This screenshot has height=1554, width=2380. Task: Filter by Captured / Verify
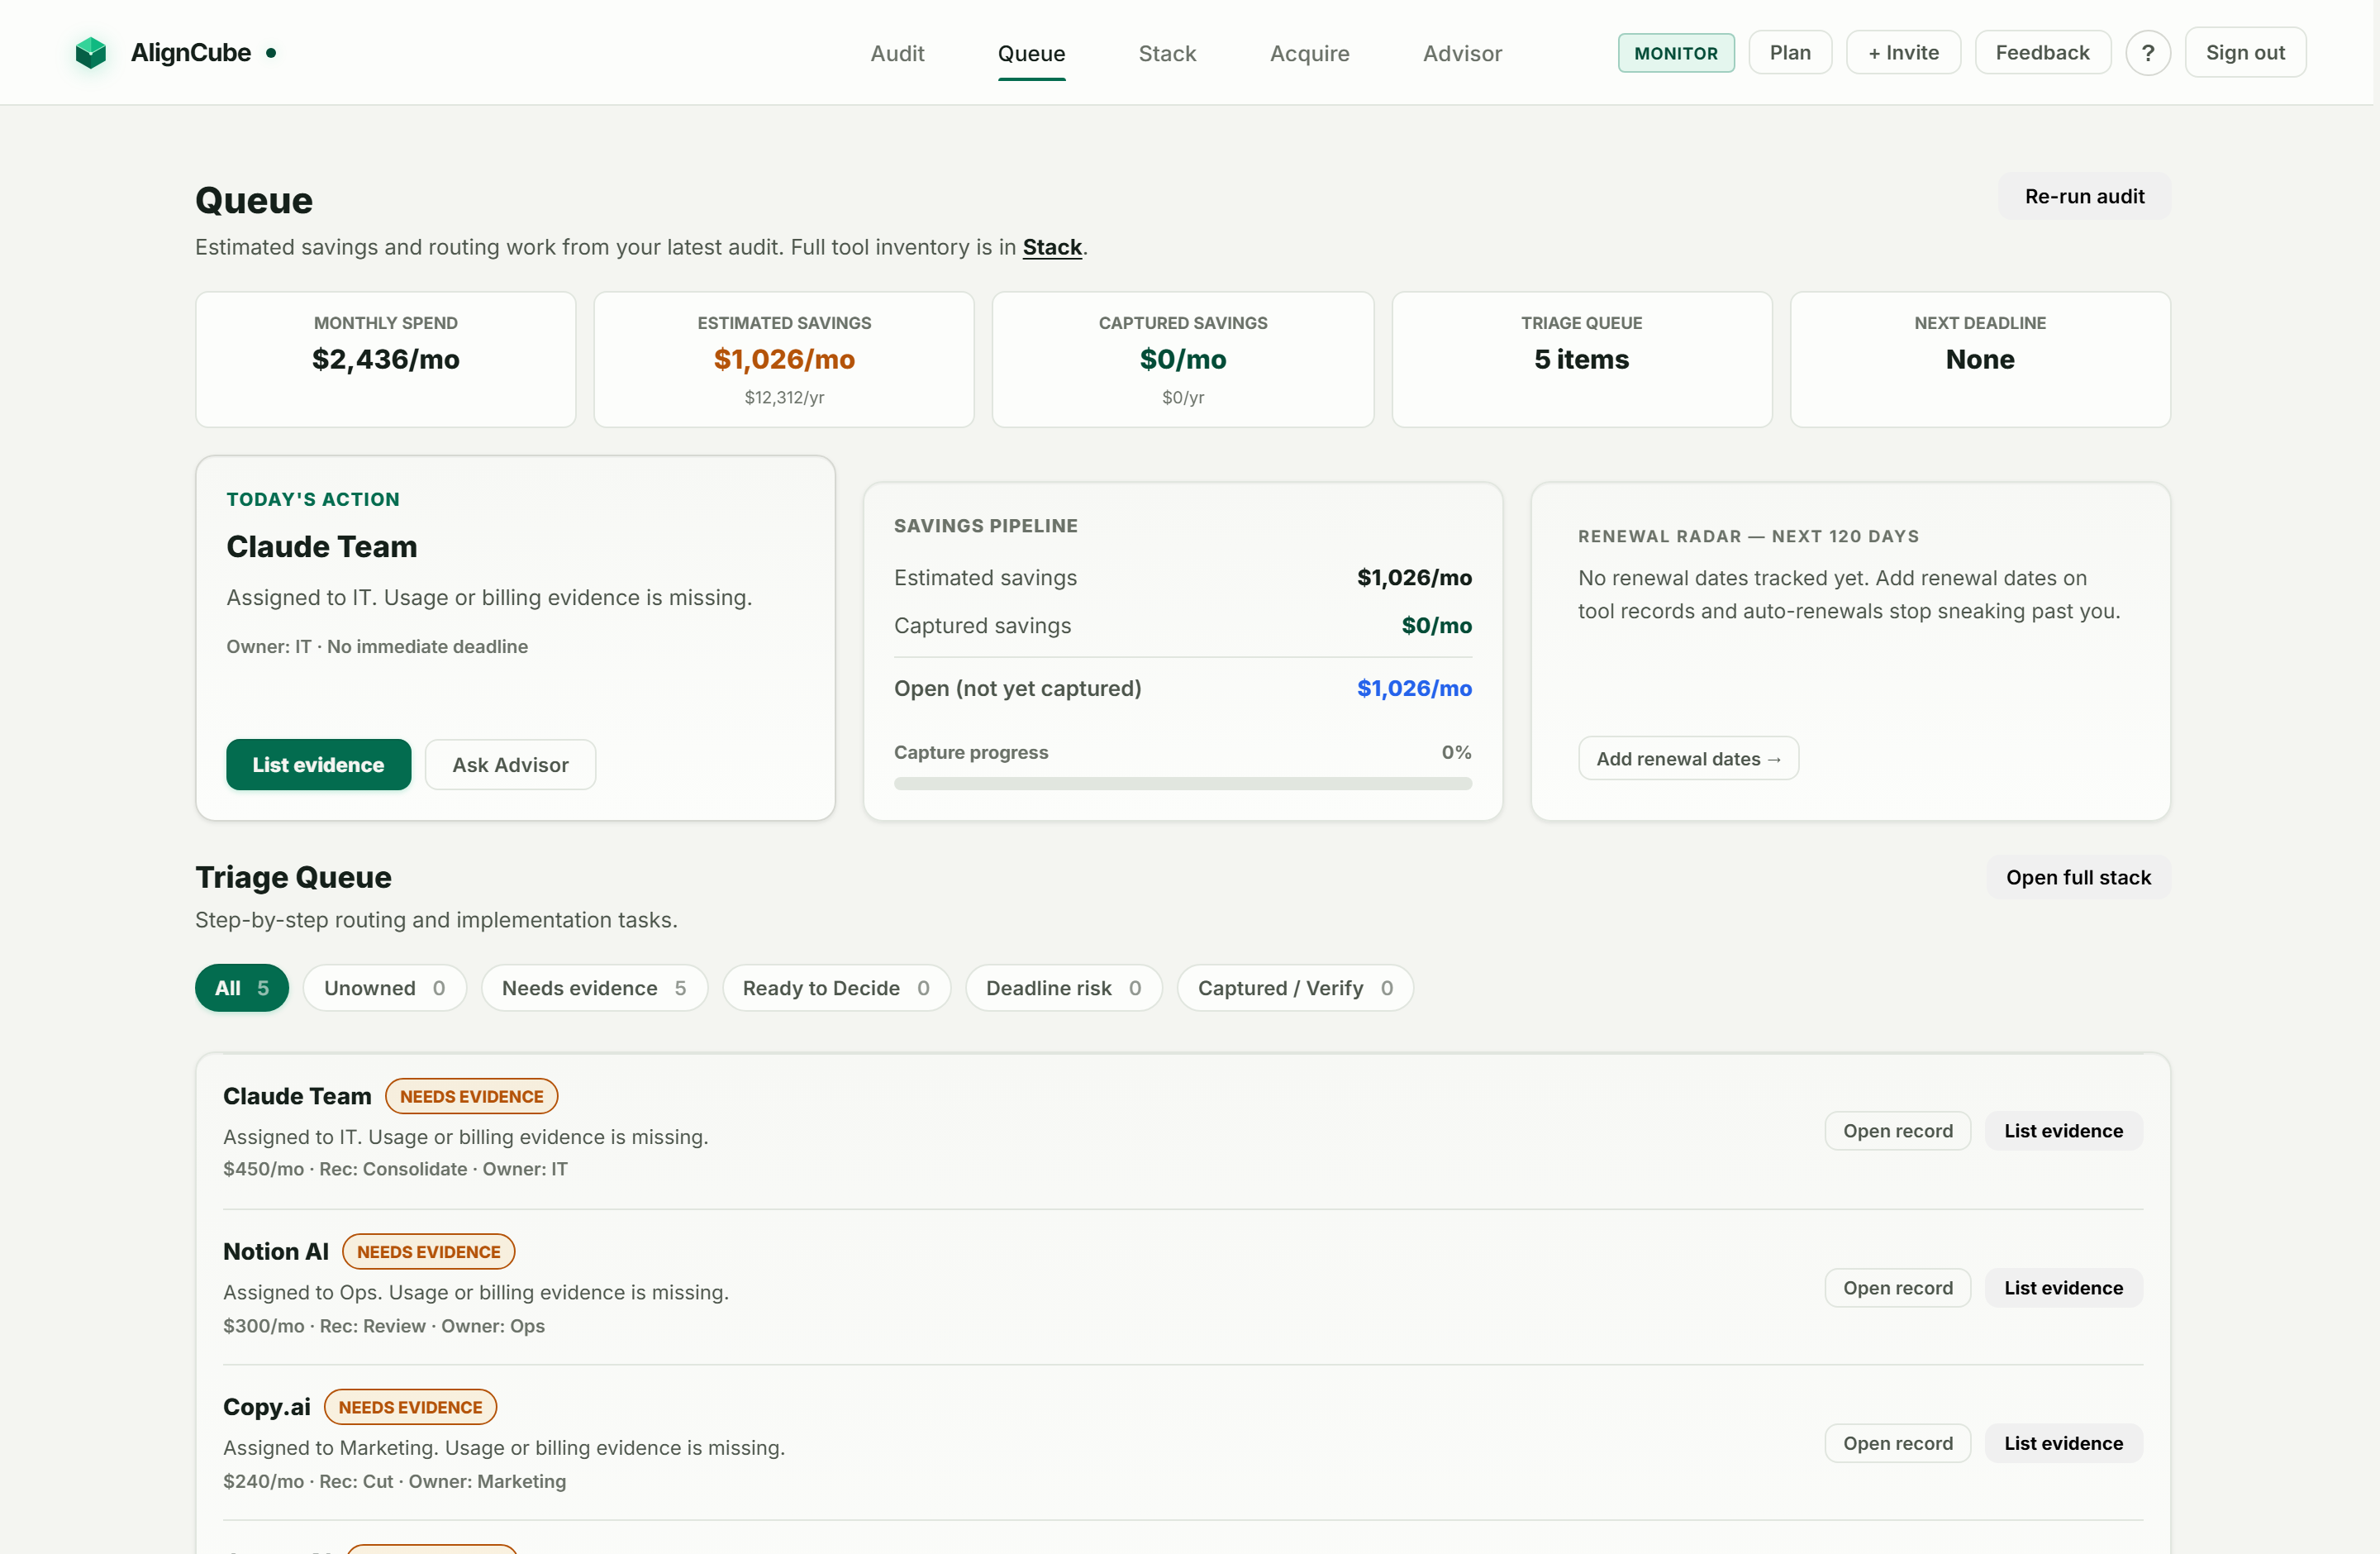(1295, 988)
